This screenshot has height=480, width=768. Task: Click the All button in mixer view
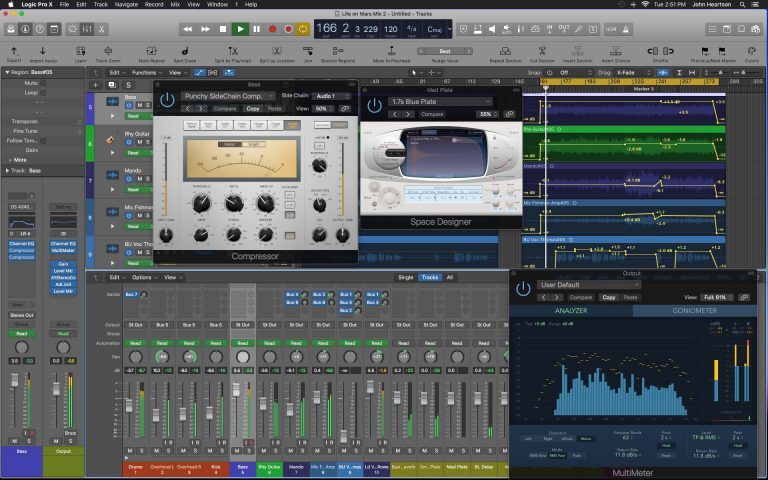(450, 277)
